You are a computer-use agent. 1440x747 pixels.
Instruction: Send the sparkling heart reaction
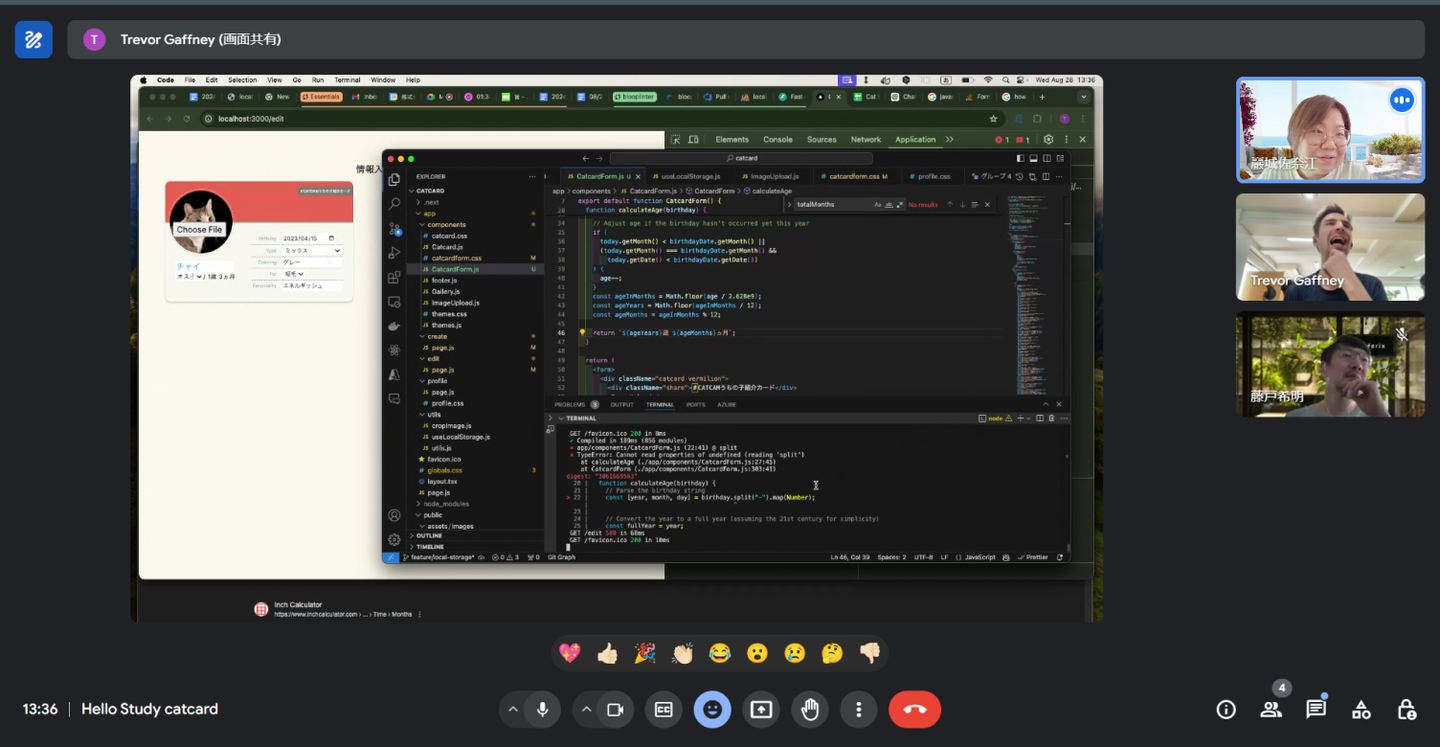click(570, 653)
